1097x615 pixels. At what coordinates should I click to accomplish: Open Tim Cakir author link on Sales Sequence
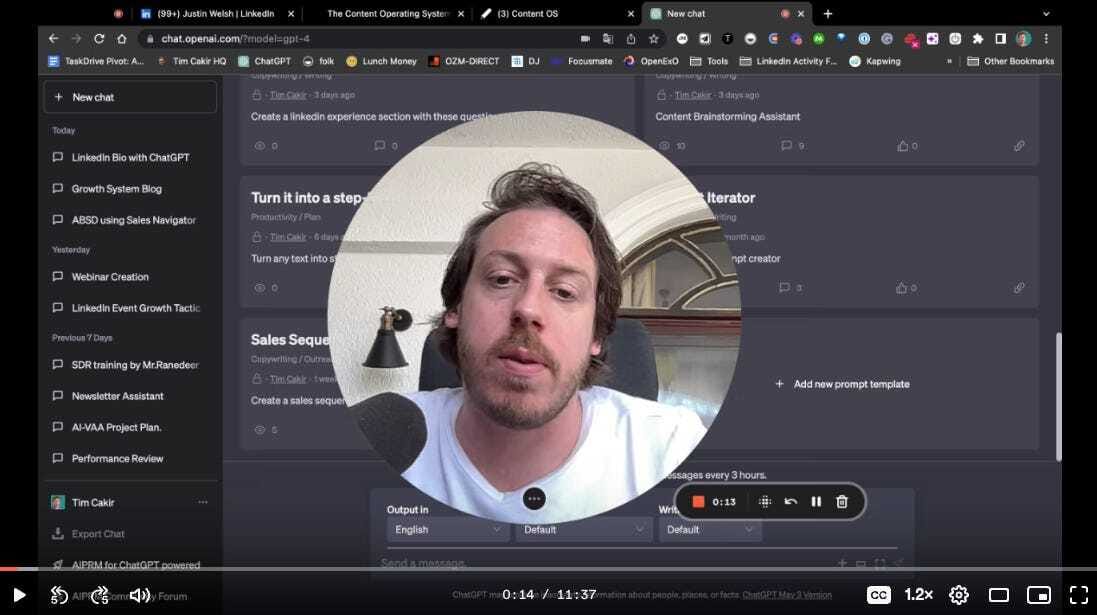pyautogui.click(x=288, y=379)
